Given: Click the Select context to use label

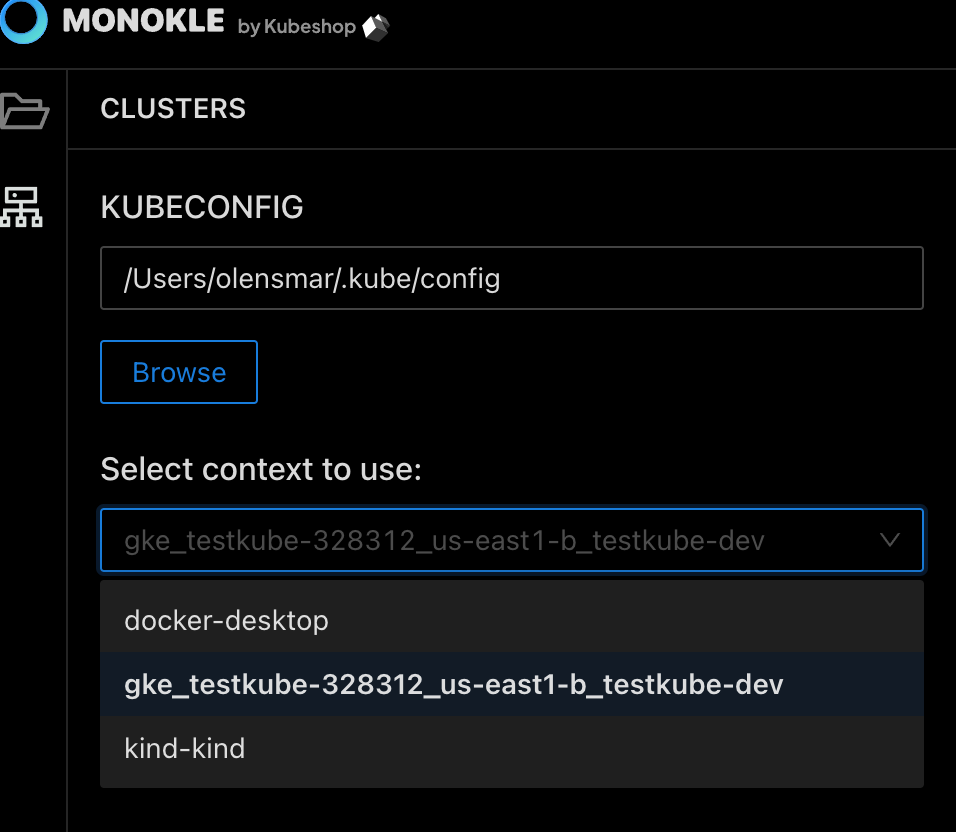Looking at the screenshot, I should [x=261, y=469].
